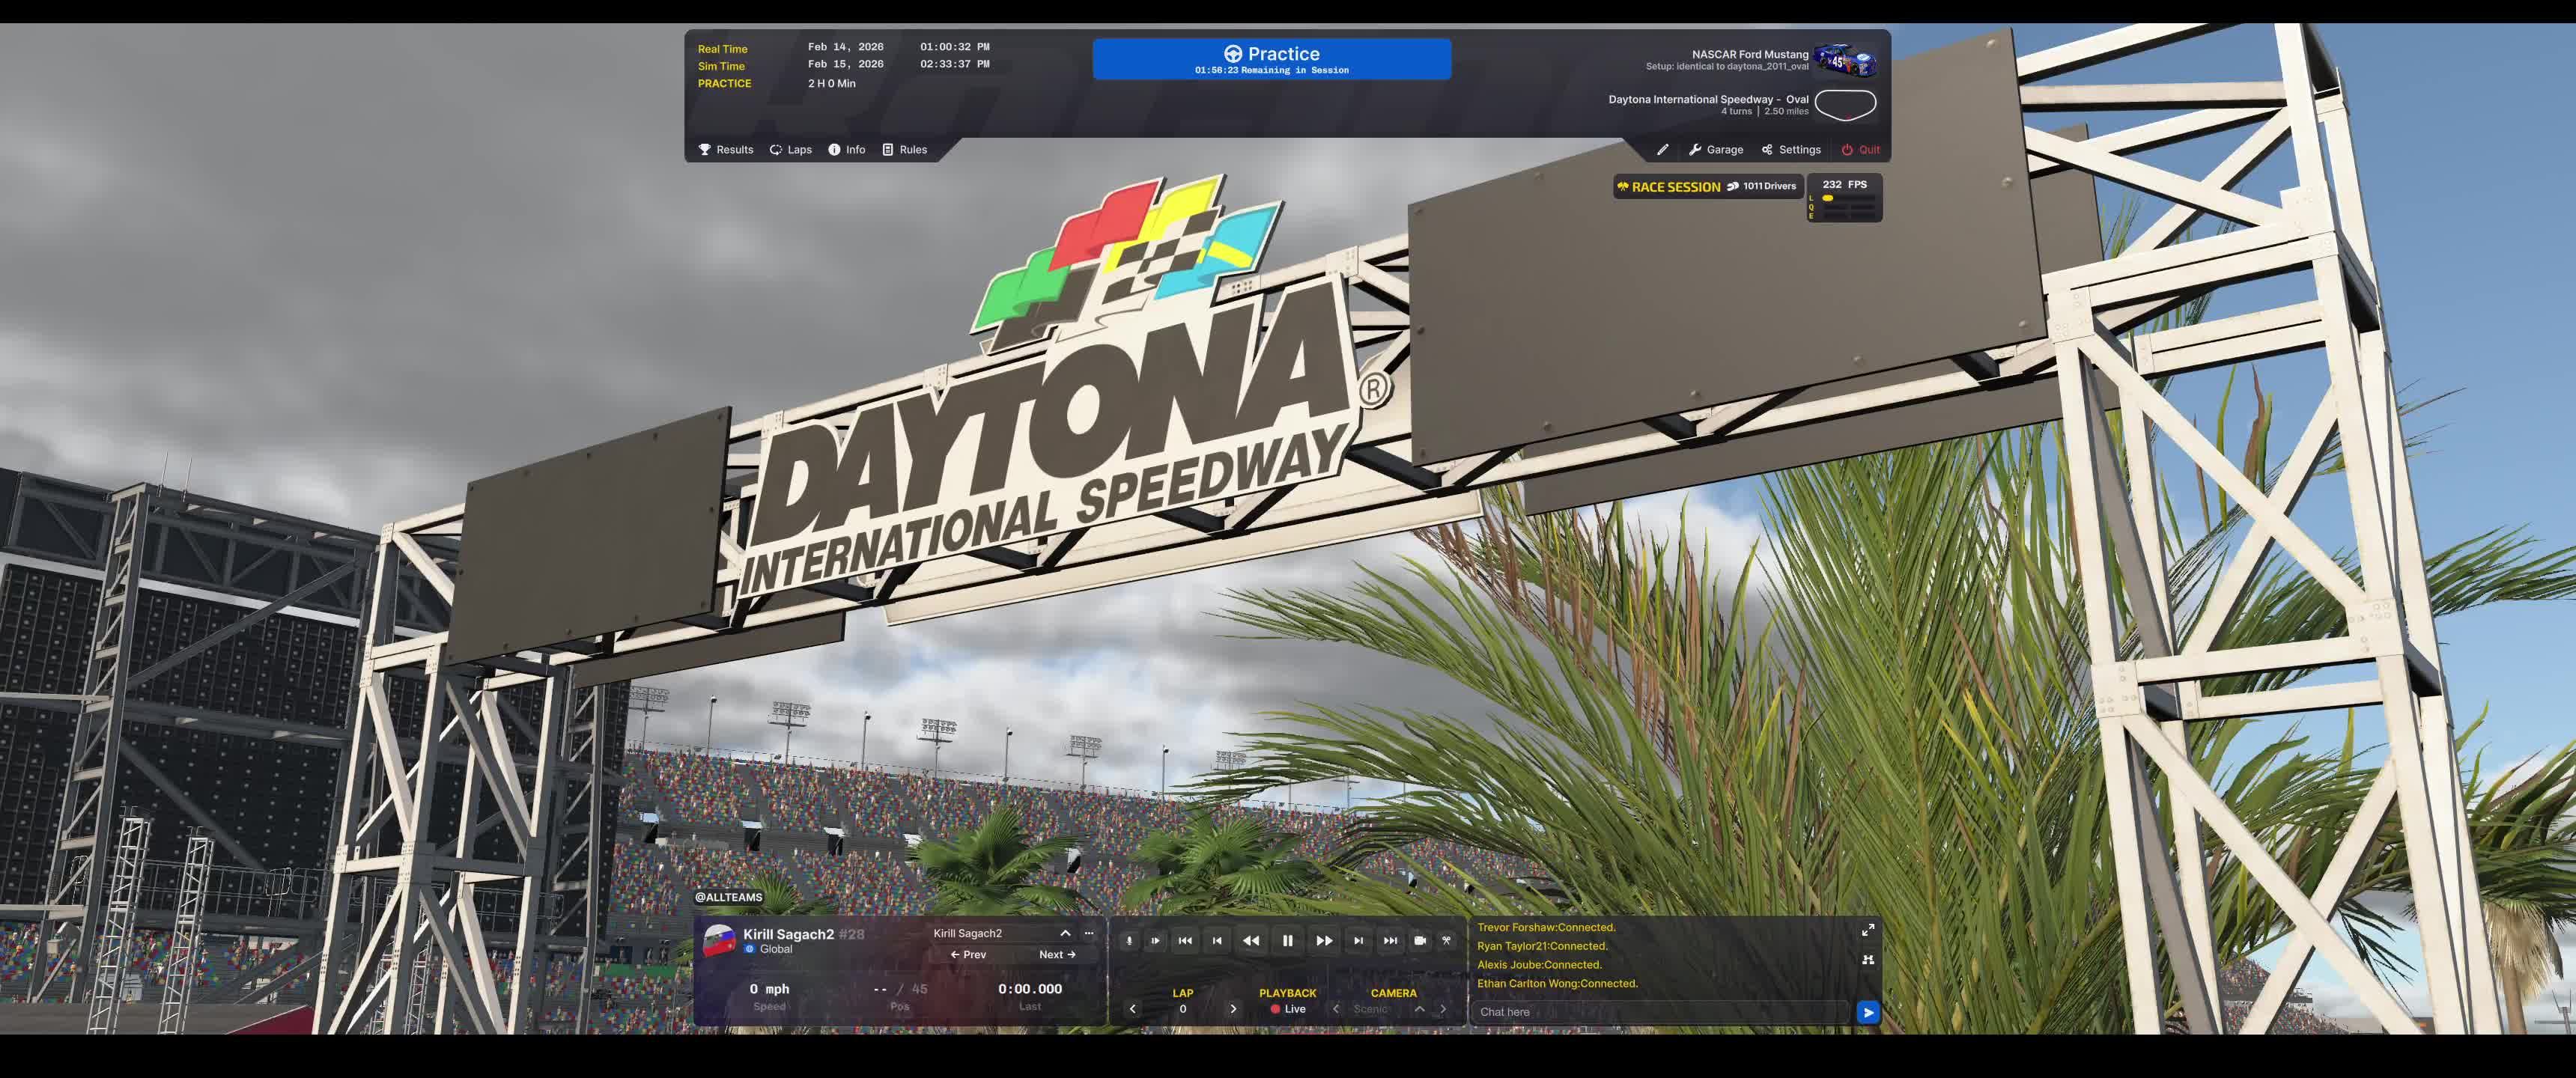Click the fast forward replay button
The image size is (2576, 1078).
click(x=1324, y=940)
